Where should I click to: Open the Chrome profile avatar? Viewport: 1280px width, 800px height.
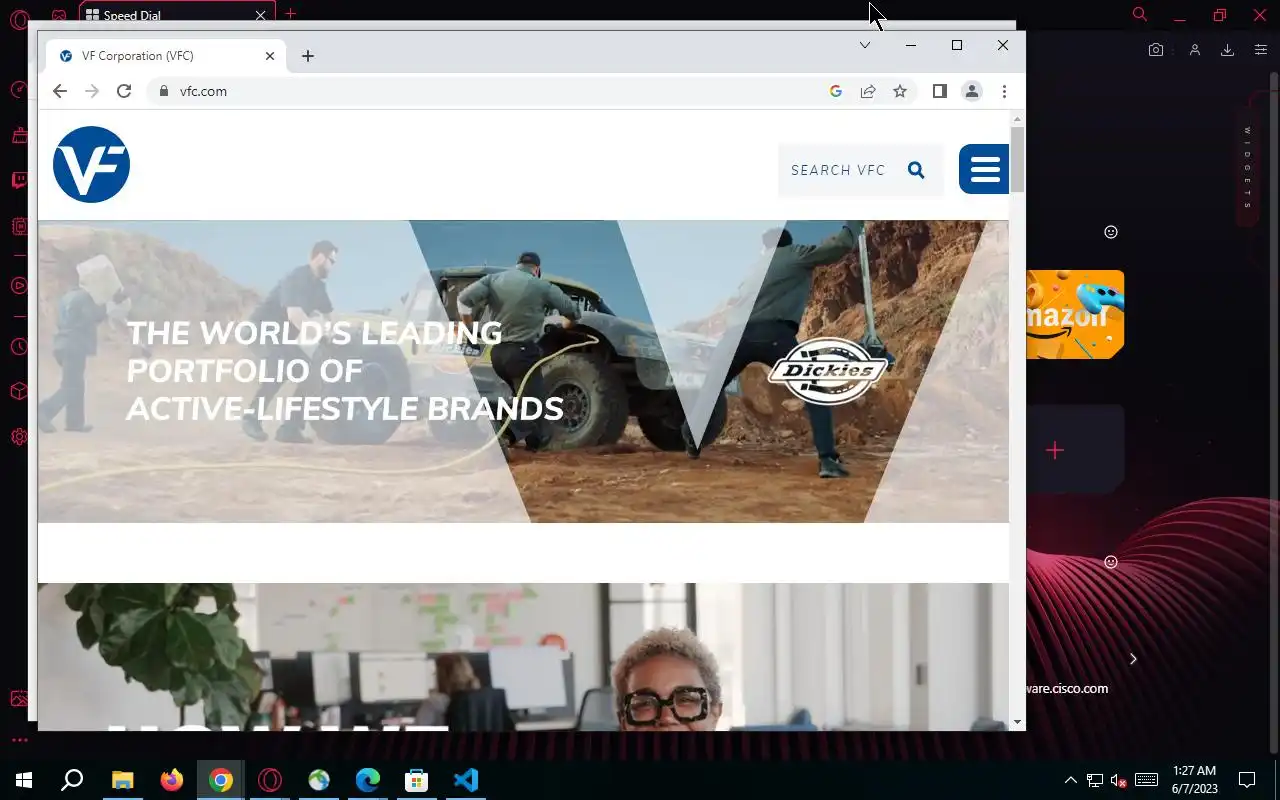pyautogui.click(x=972, y=91)
